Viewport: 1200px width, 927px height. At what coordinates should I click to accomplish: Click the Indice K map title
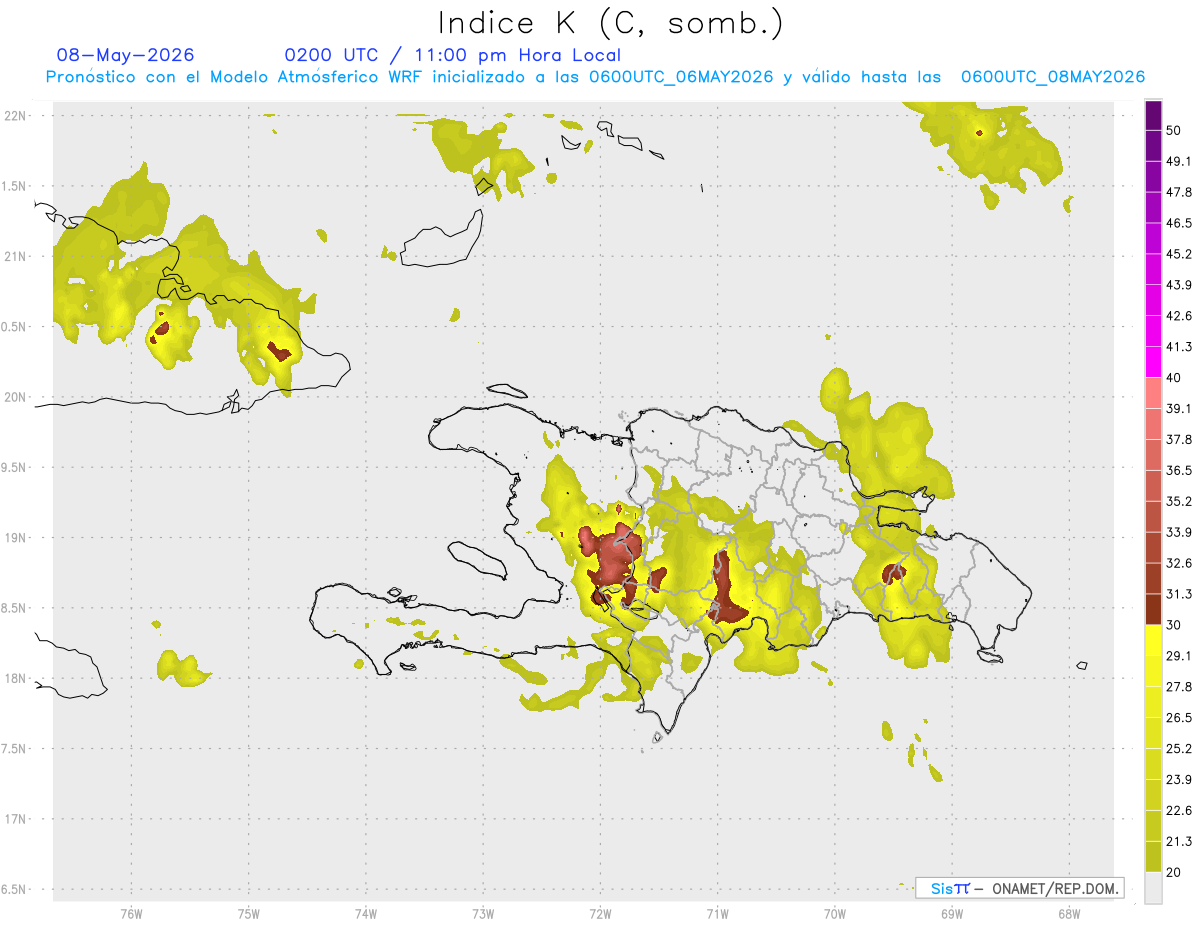point(610,23)
